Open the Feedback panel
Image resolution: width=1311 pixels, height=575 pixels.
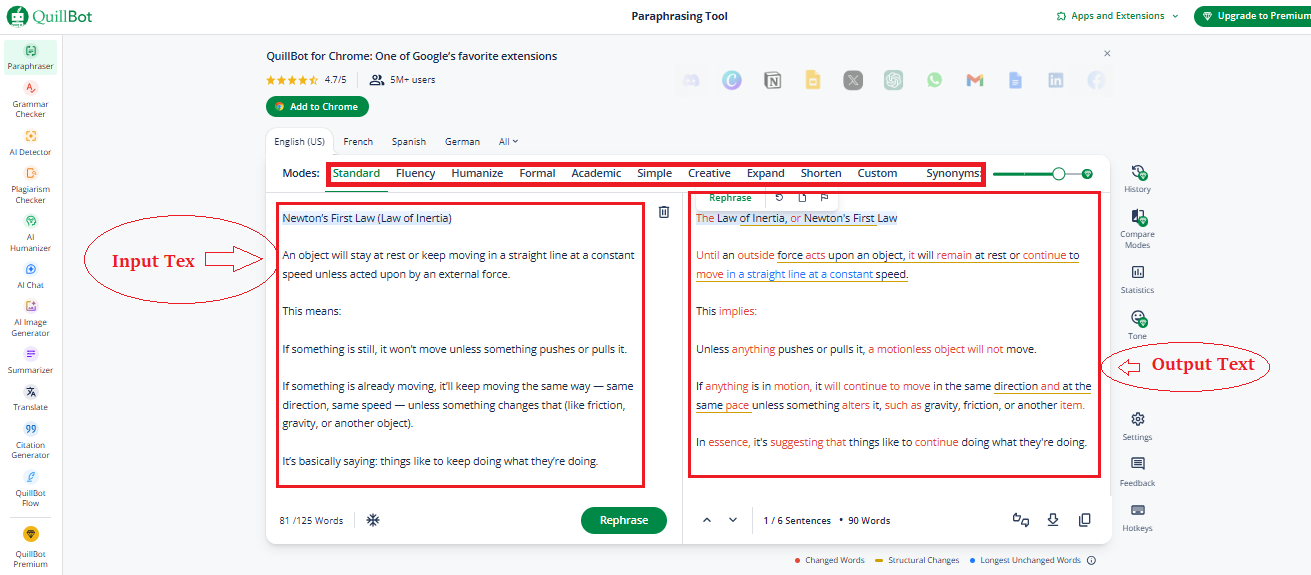tap(1137, 472)
